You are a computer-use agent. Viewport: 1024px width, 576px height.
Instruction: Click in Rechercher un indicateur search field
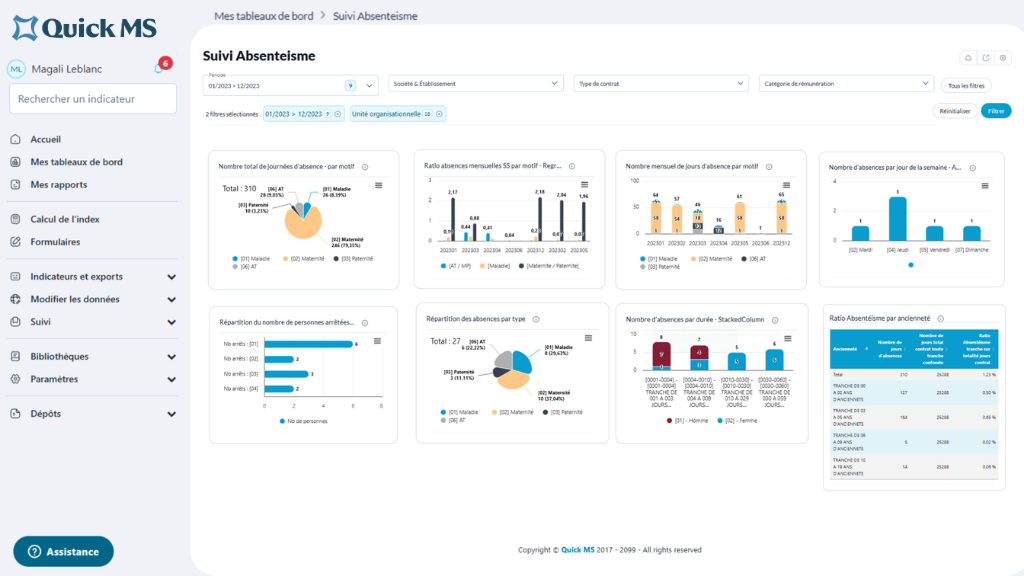[93, 99]
